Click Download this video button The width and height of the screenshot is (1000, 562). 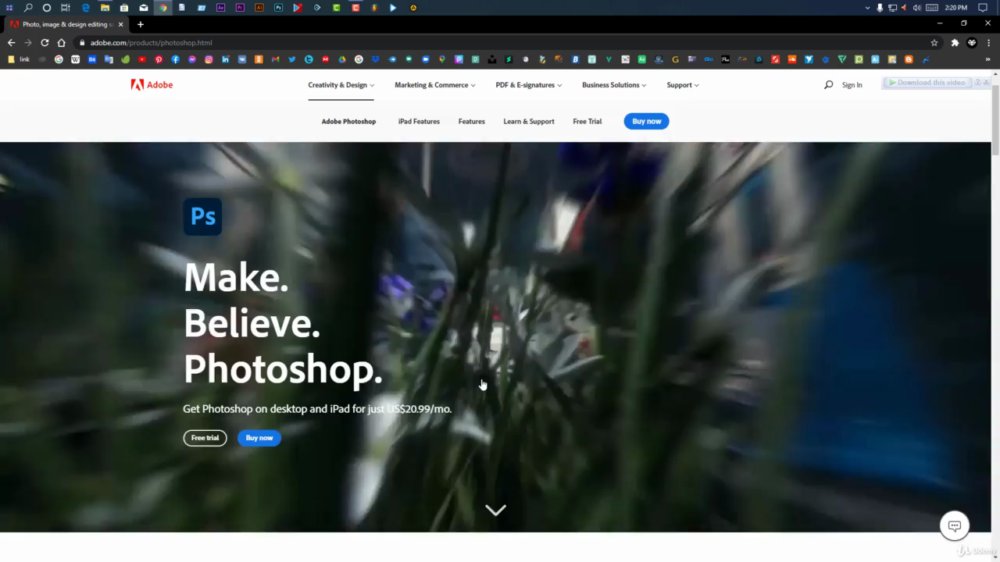pyautogui.click(x=927, y=82)
